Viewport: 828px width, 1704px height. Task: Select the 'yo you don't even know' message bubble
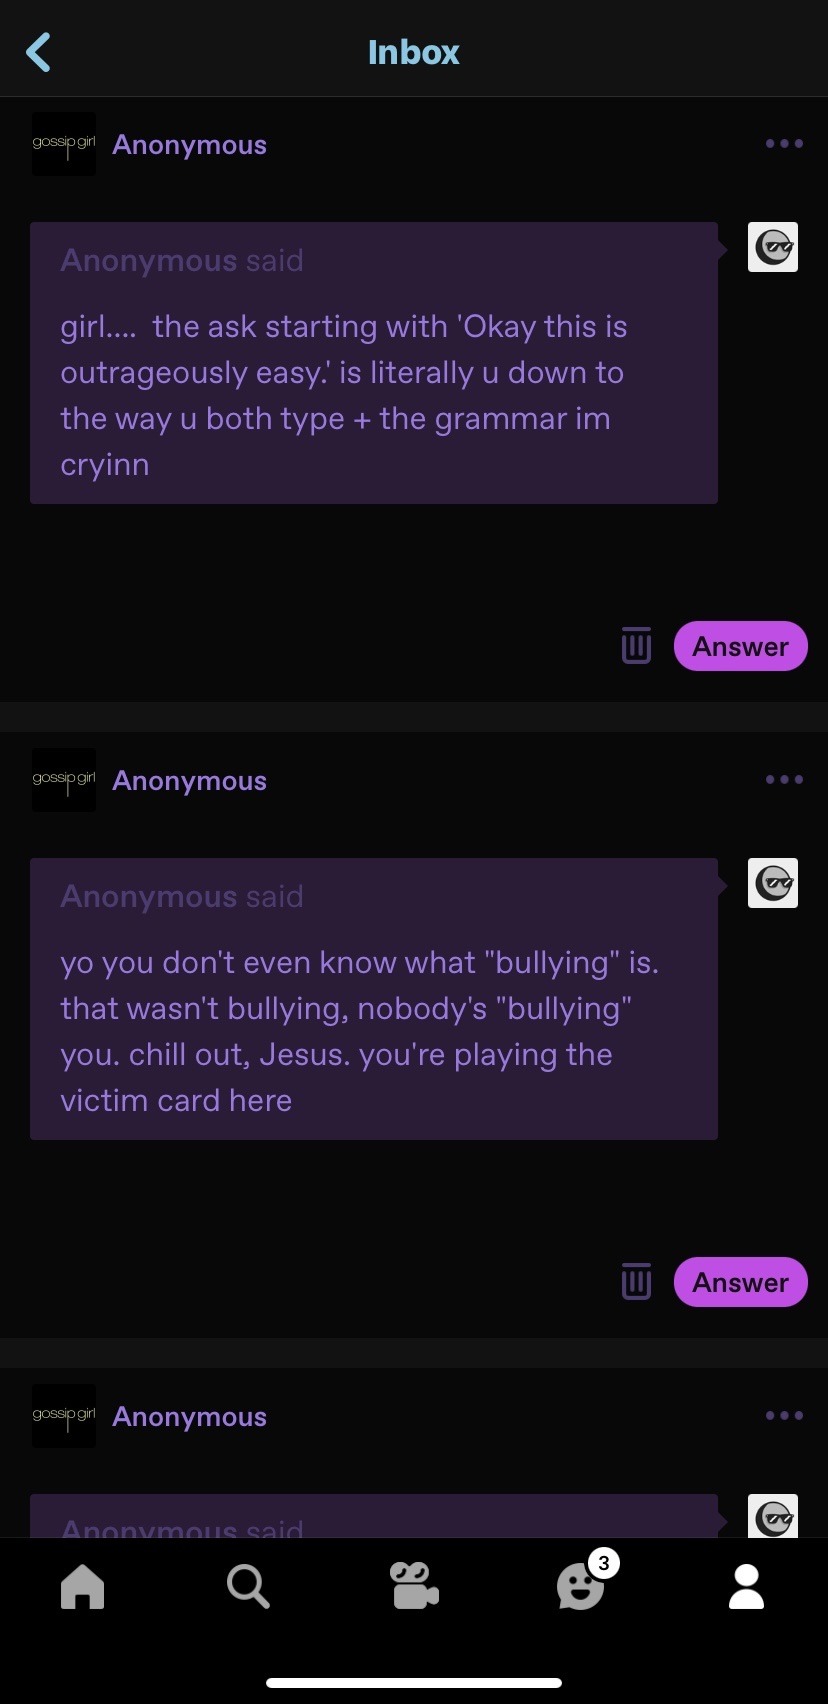click(374, 999)
